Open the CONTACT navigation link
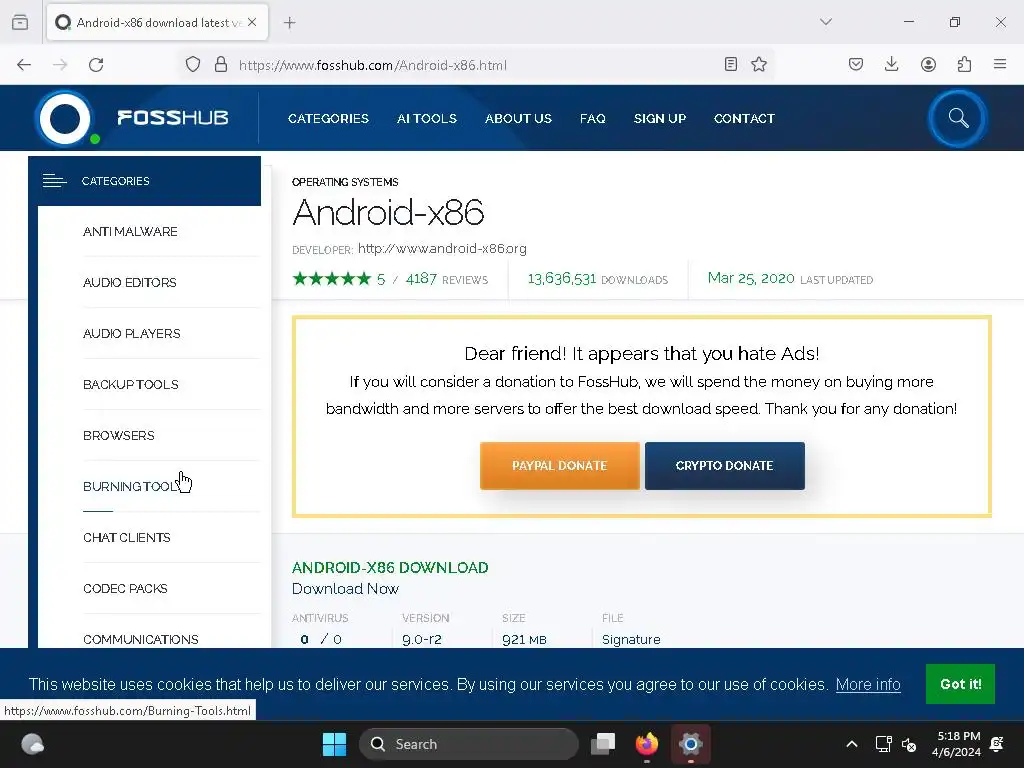1024x768 pixels. [x=744, y=119]
